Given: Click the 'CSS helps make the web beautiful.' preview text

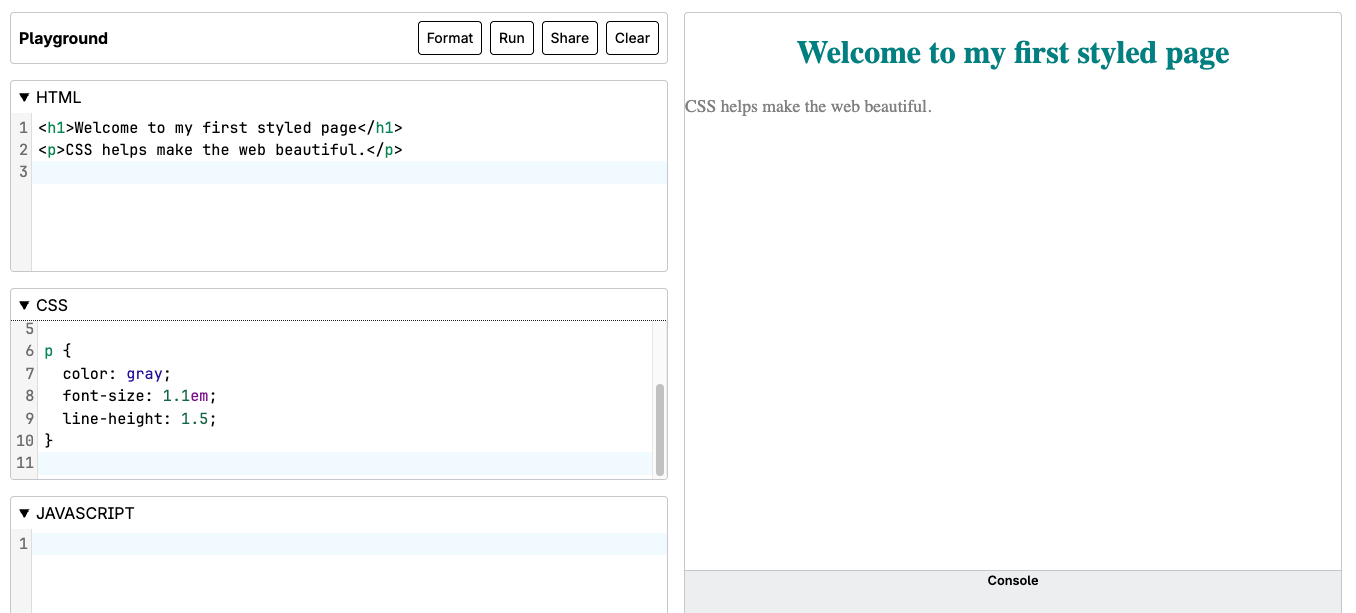Looking at the screenshot, I should 808,106.
